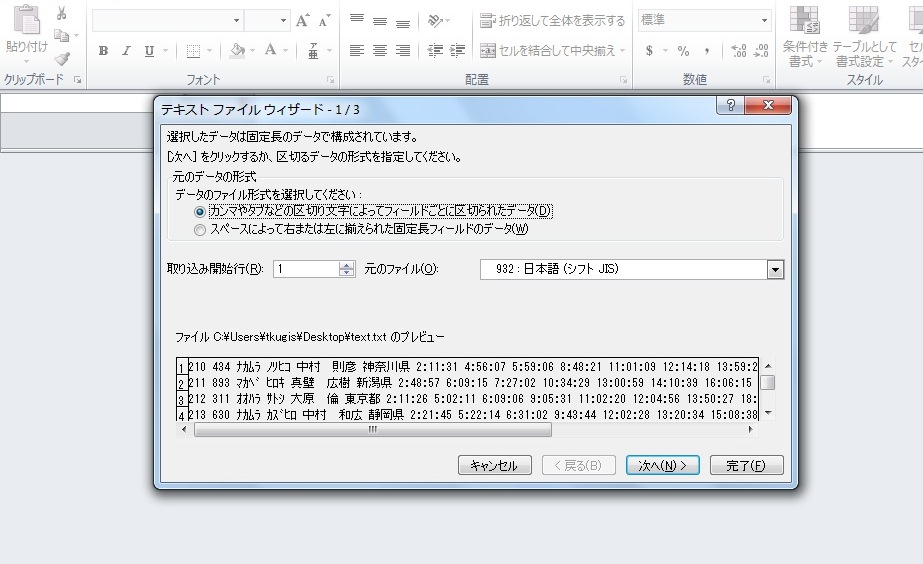
Task: Click the Bold formatting icon
Action: tap(103, 51)
